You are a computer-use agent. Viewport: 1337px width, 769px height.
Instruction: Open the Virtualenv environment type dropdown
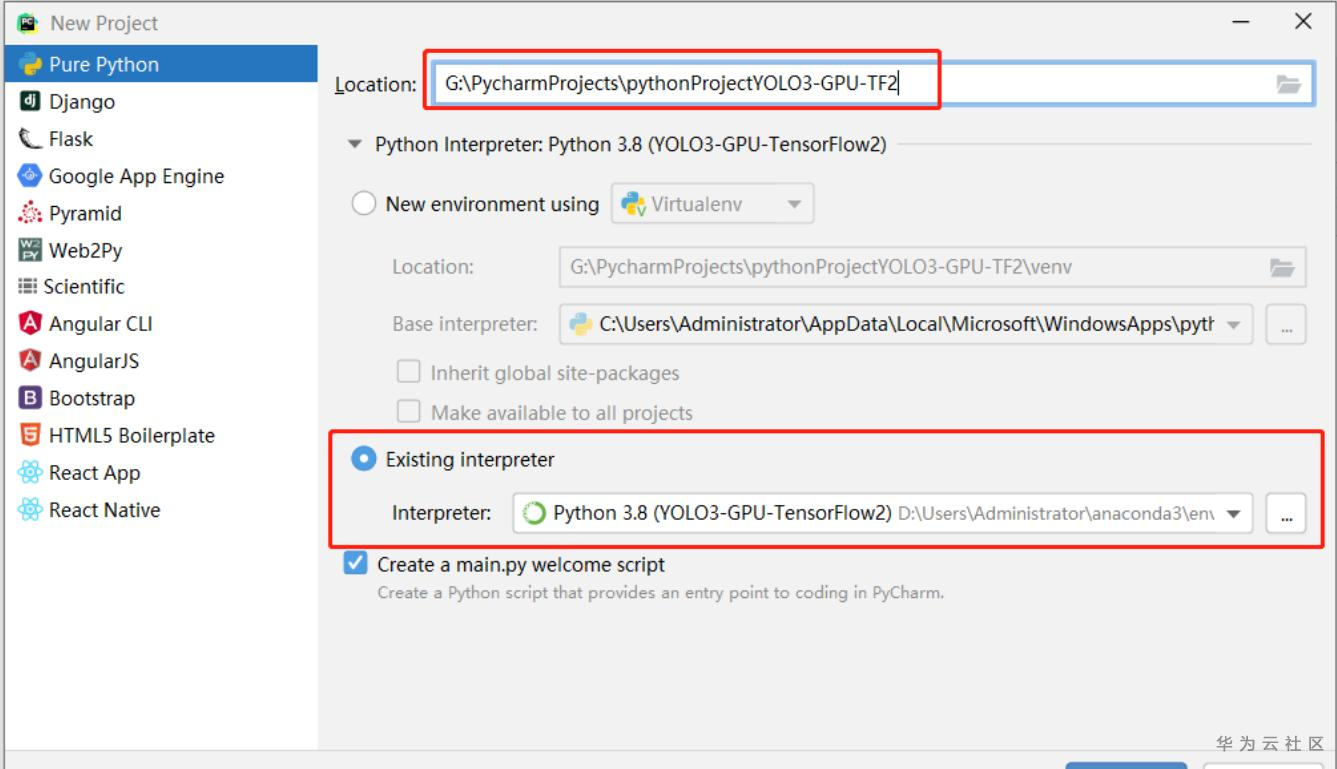[x=793, y=204]
